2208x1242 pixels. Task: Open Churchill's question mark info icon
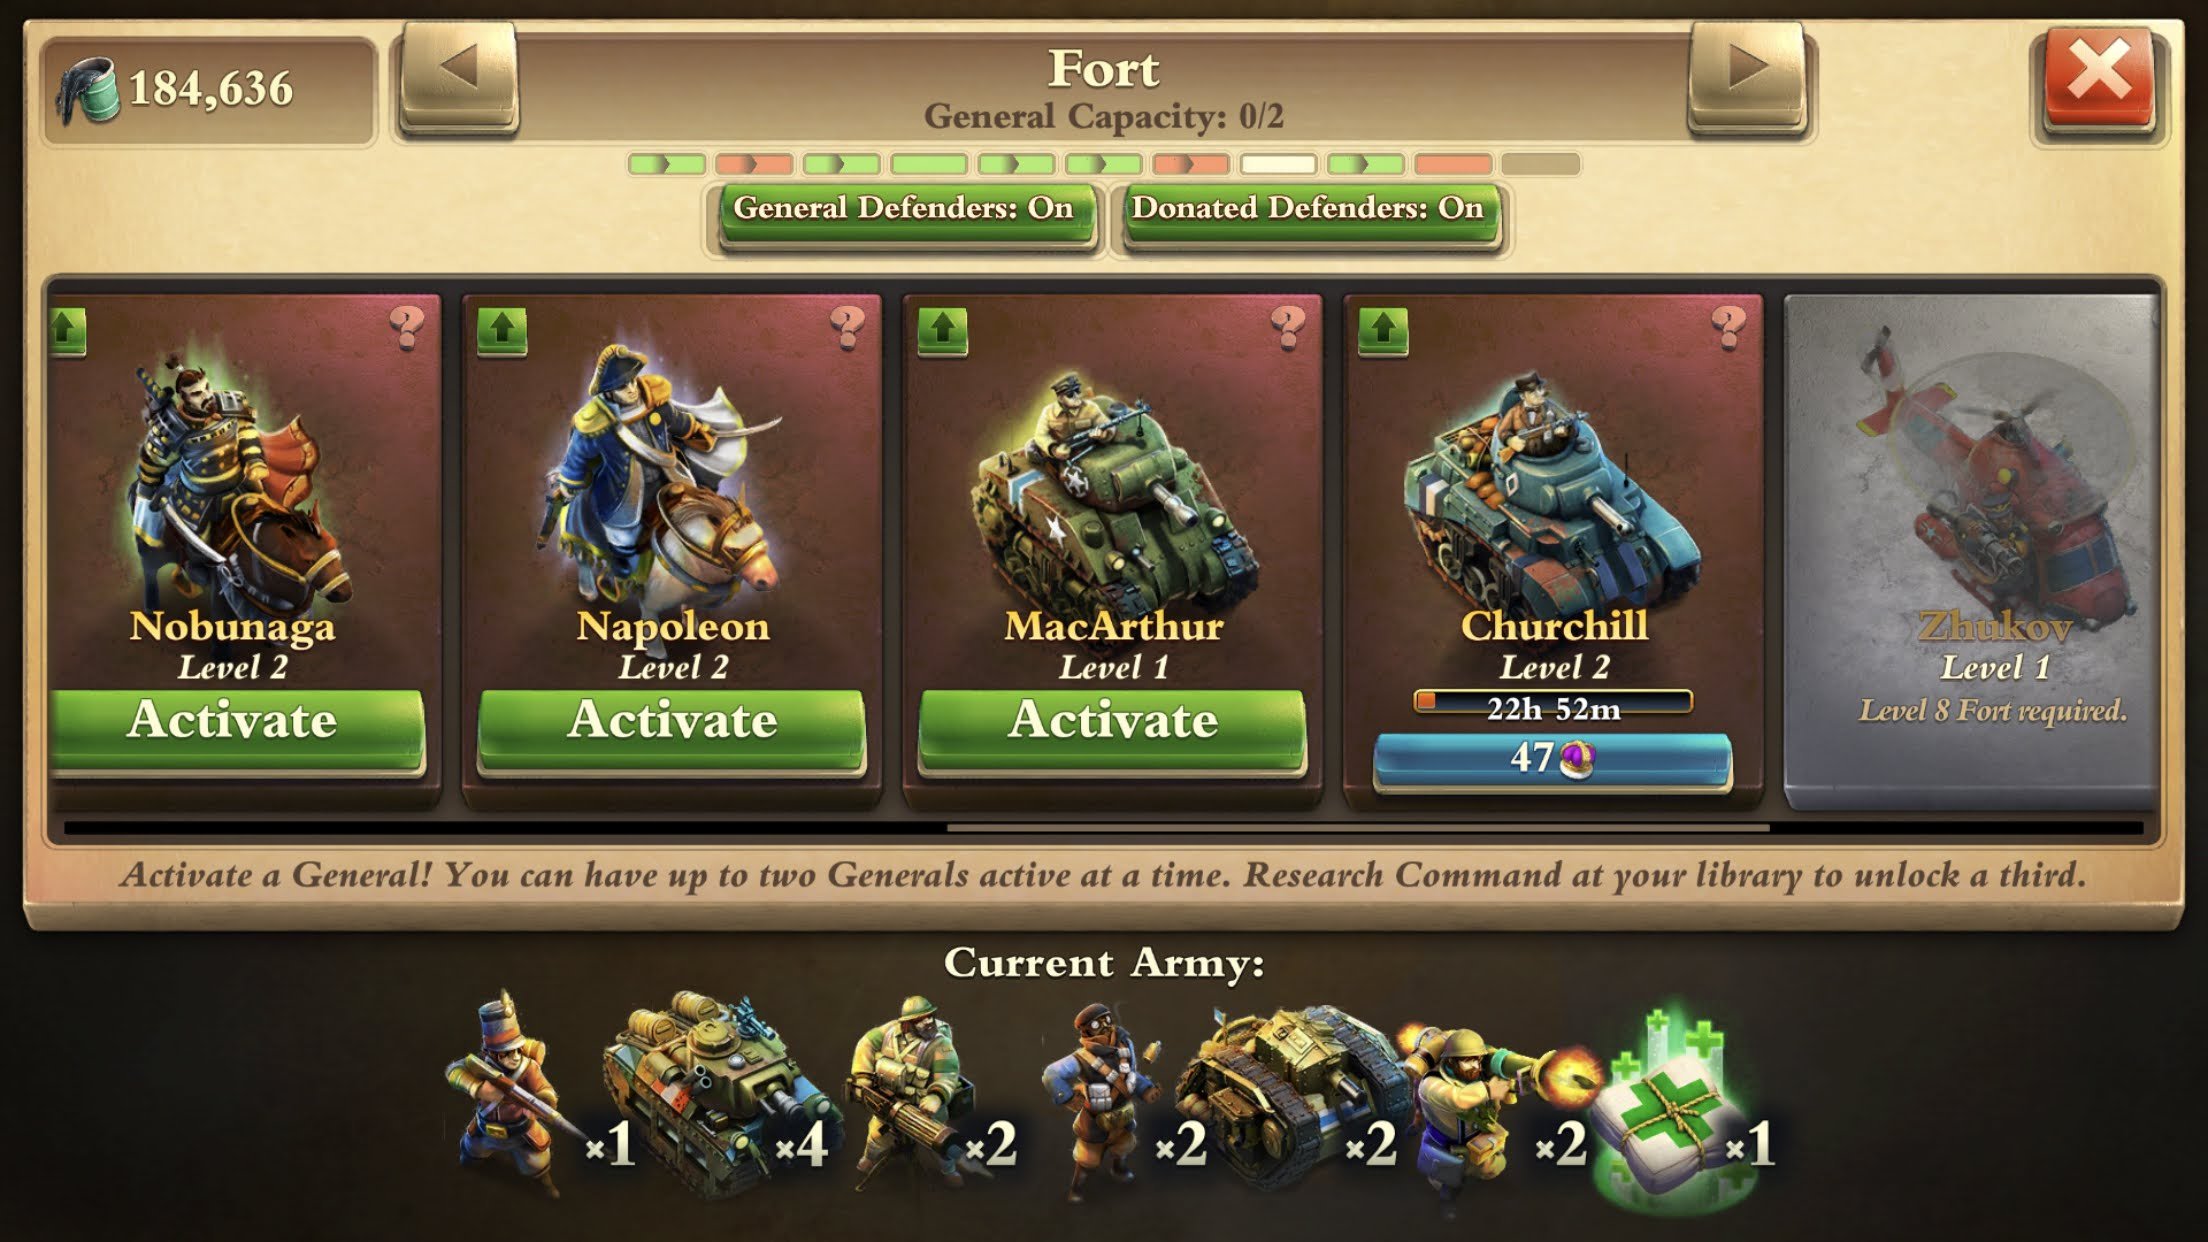point(1729,326)
